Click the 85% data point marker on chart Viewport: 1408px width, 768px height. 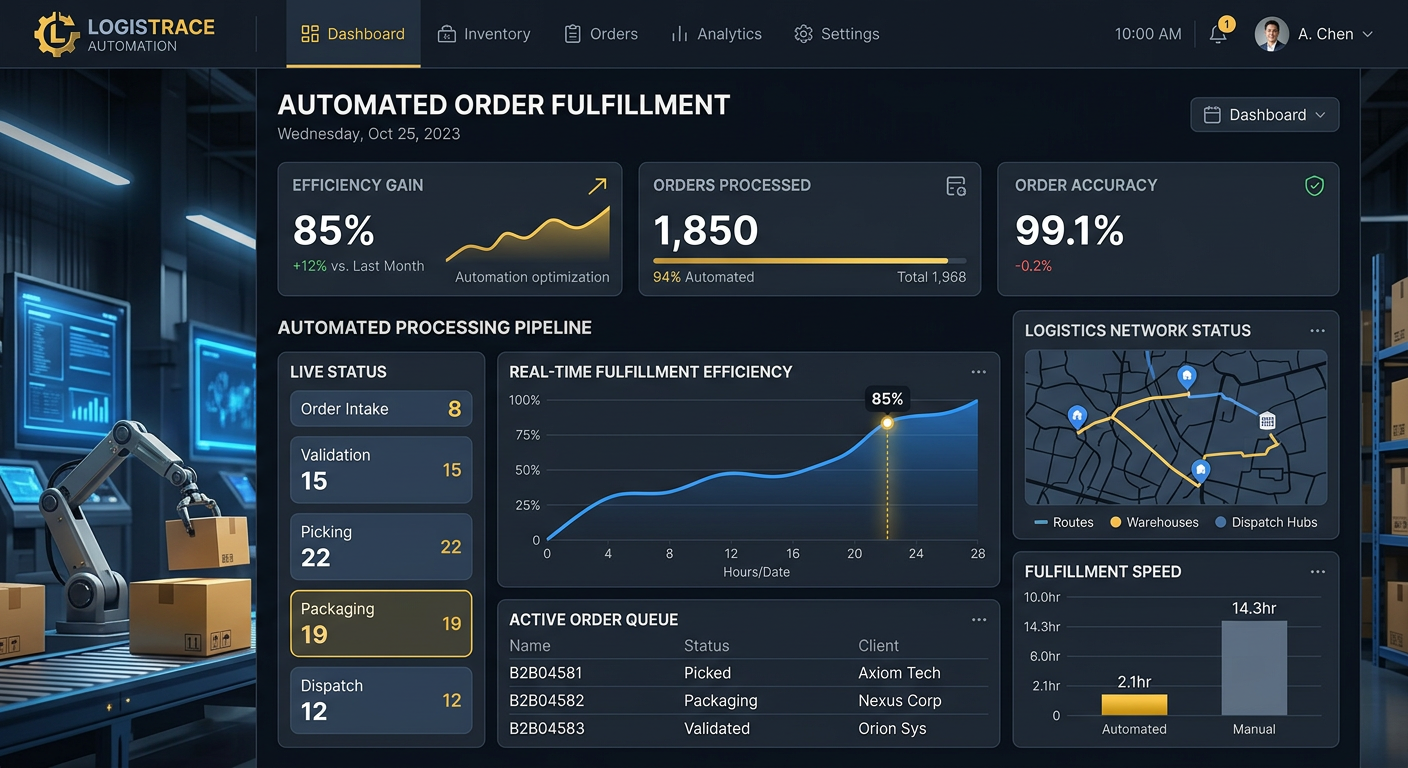(x=887, y=423)
